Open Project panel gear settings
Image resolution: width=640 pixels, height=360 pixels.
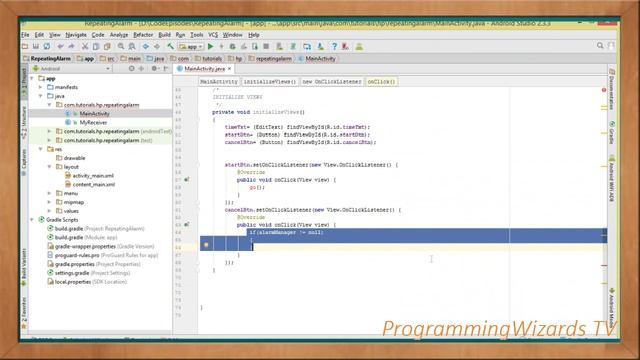[x=154, y=69]
